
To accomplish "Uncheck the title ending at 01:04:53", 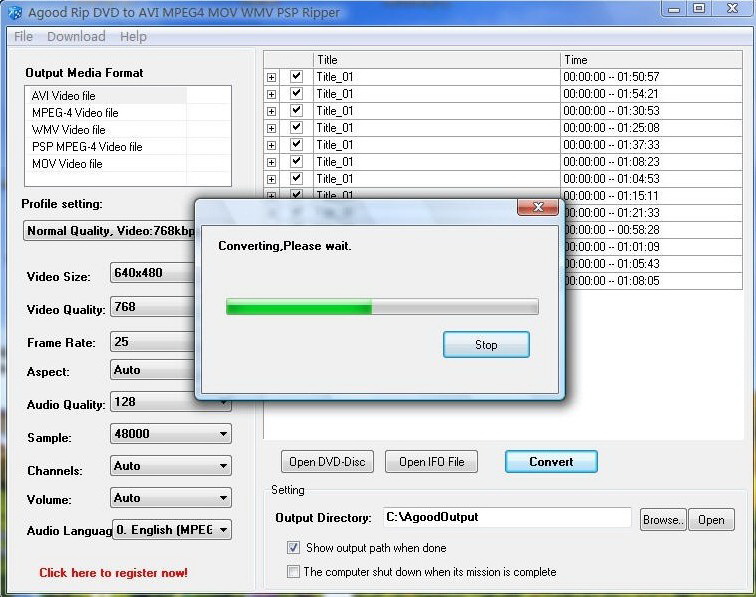I will pyautogui.click(x=297, y=178).
